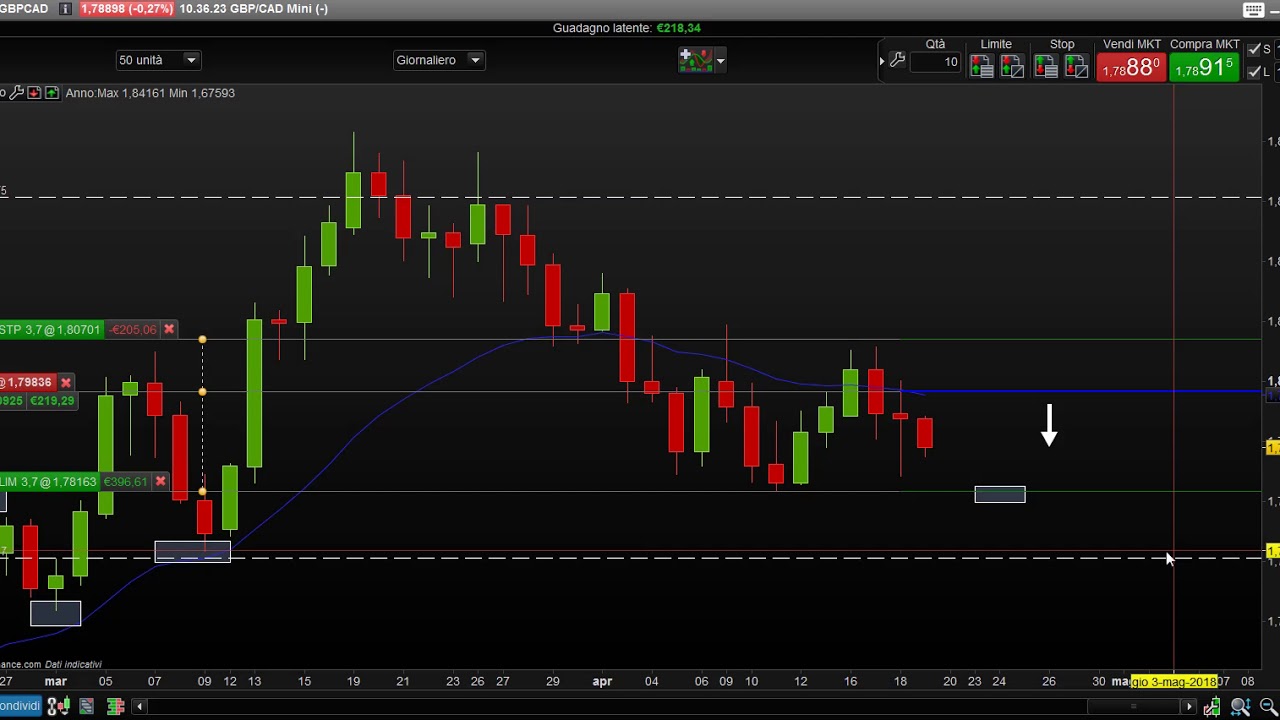
Task: Click the magnifier with arrows zoom icon
Action: pos(1240,707)
